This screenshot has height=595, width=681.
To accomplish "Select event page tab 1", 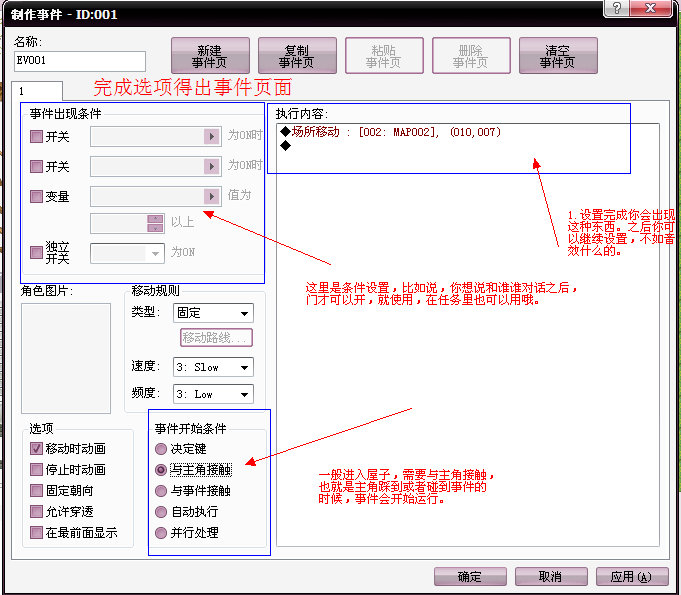I will 37,91.
